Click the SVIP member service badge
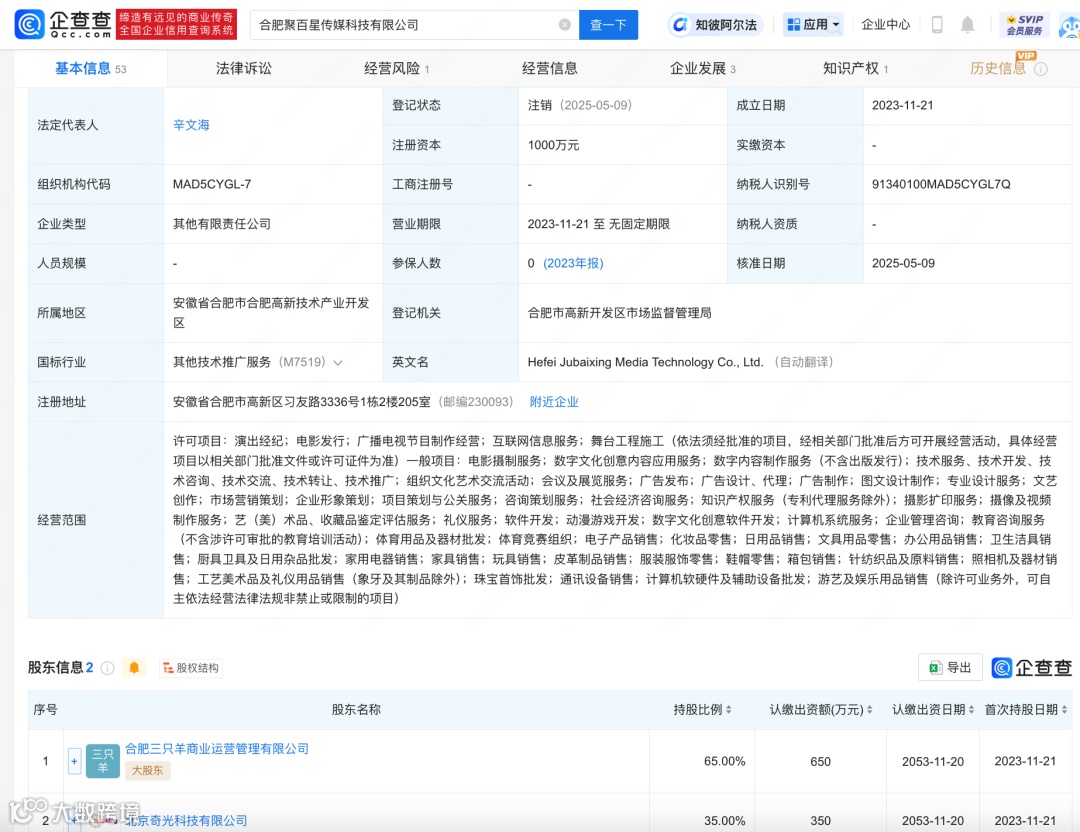The width and height of the screenshot is (1080, 832). [x=1024, y=25]
